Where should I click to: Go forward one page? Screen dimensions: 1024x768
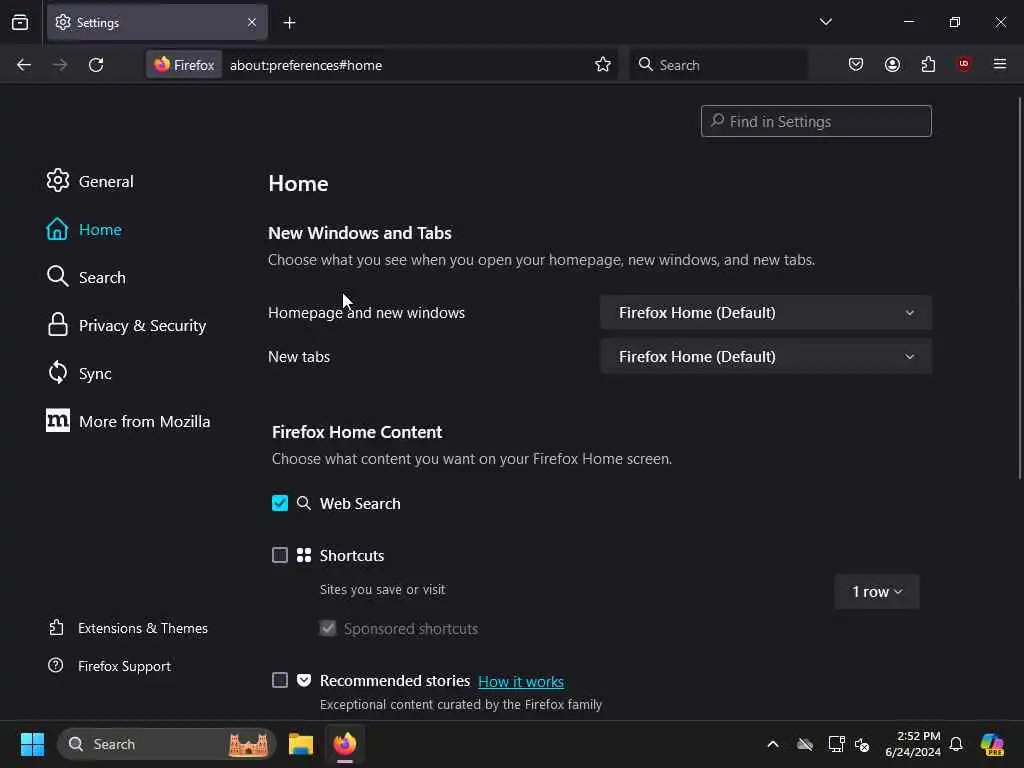click(x=59, y=65)
